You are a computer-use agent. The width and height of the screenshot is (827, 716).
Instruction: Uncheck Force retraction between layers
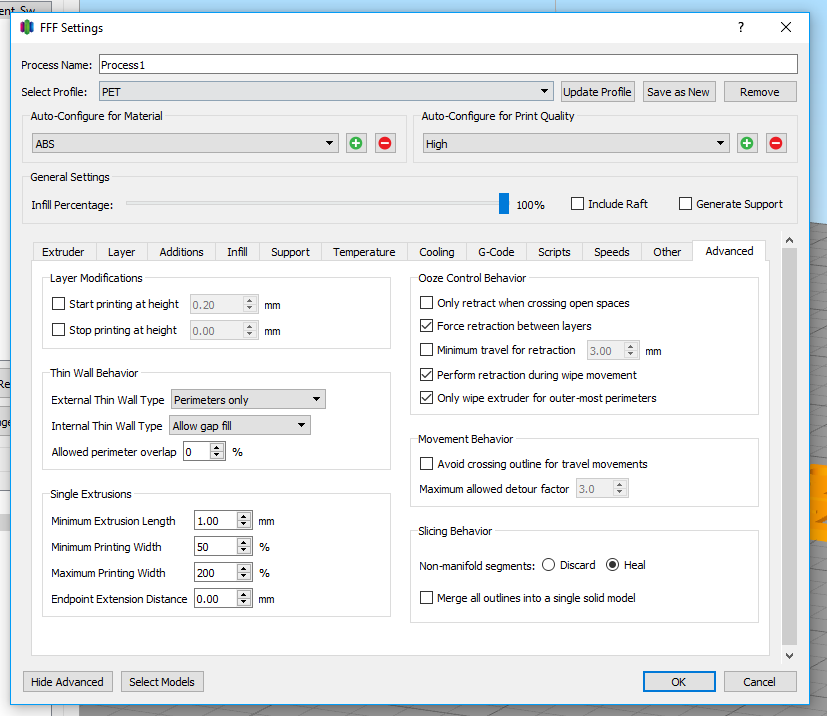coord(426,326)
